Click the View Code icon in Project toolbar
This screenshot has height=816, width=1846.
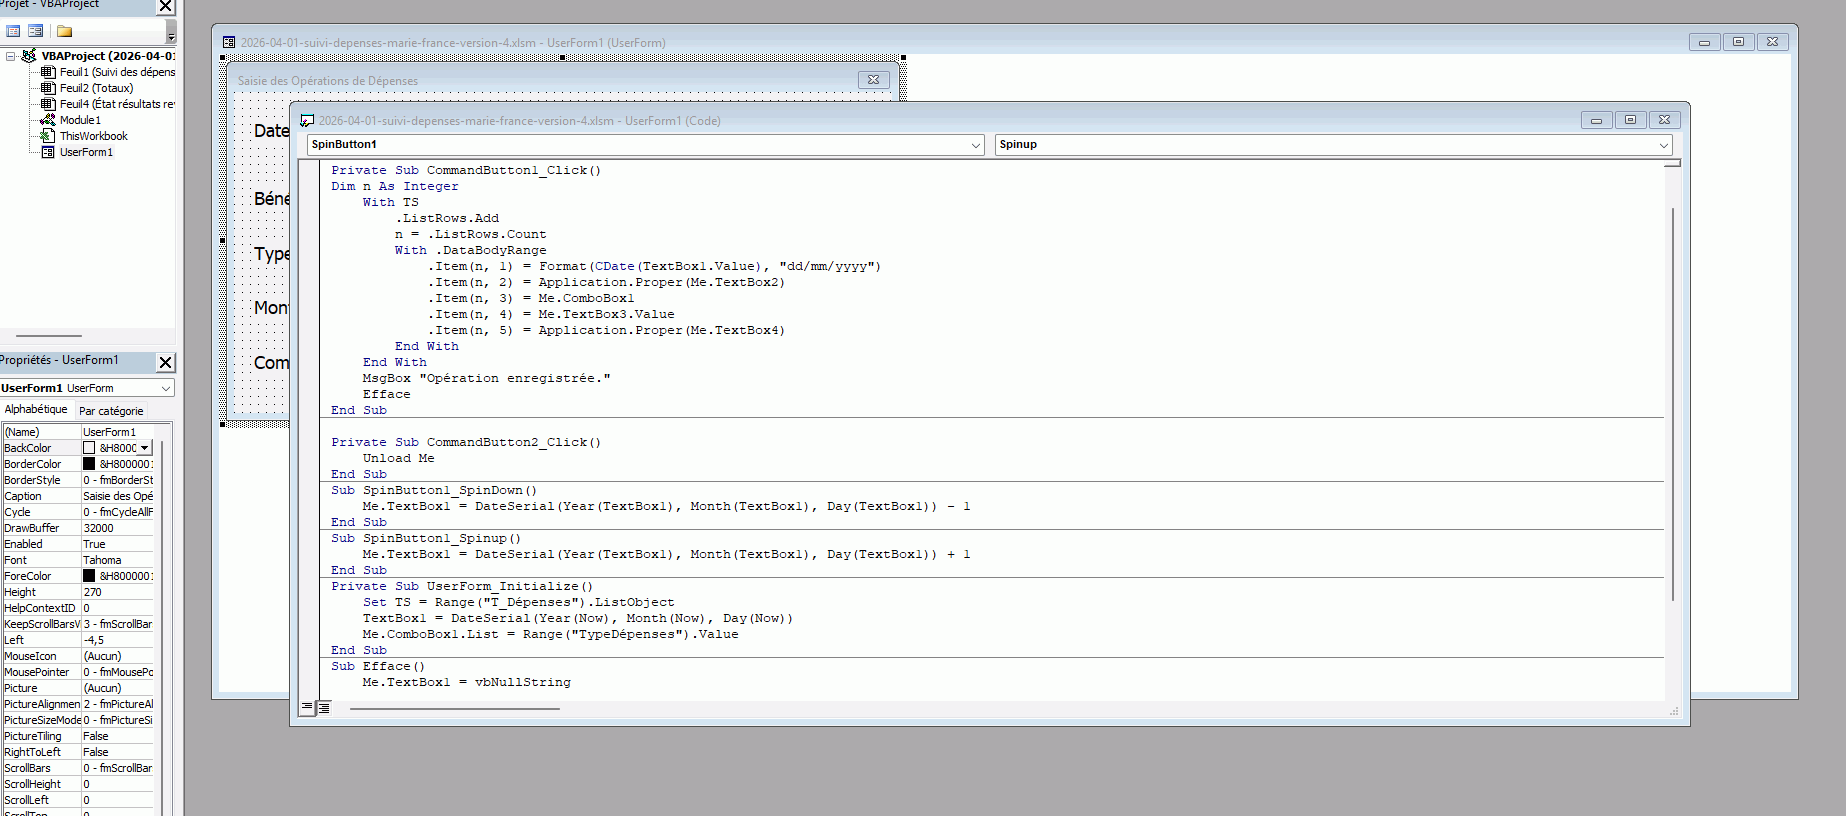tap(13, 31)
